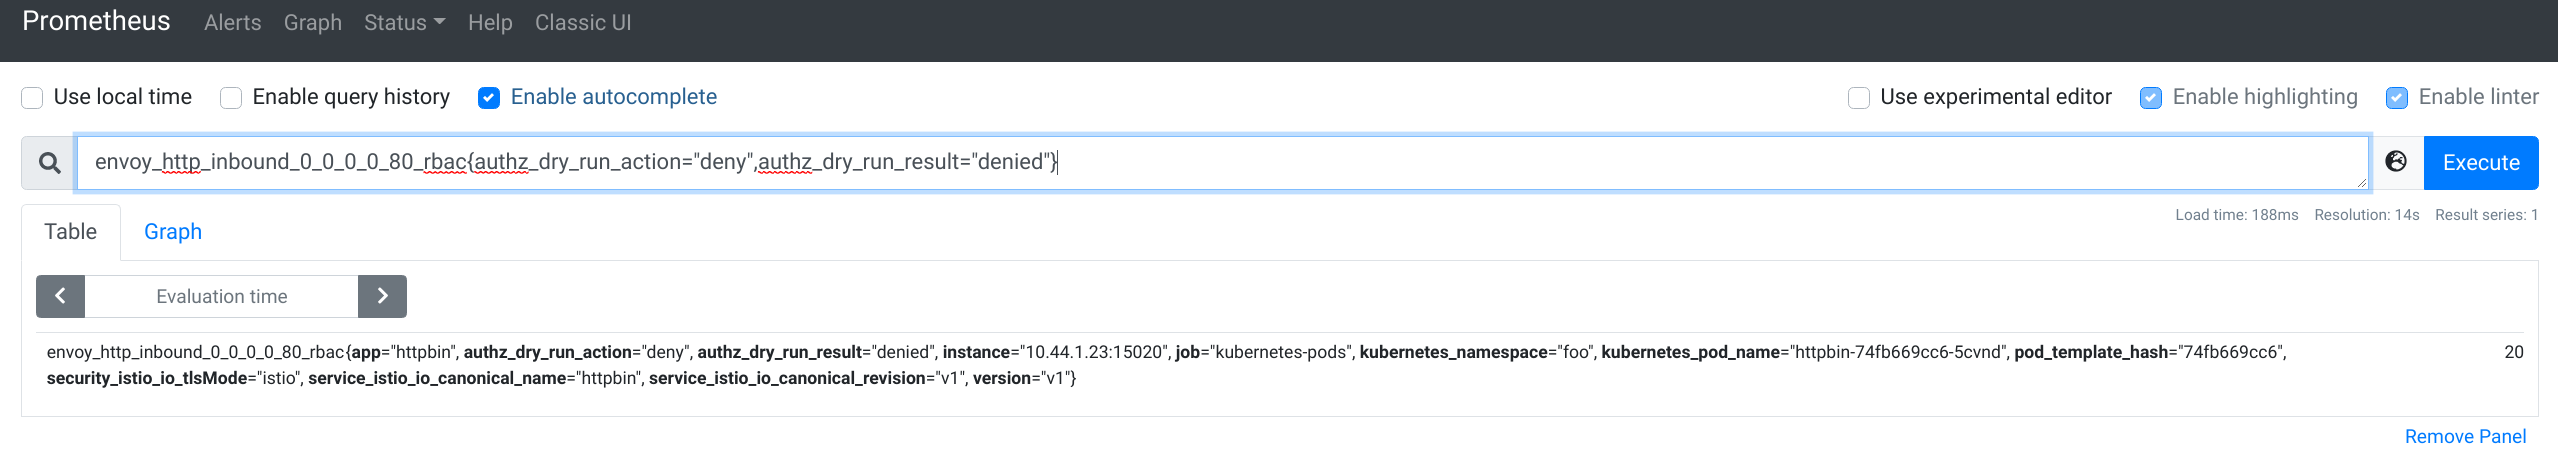Screen dimensions: 2558x465
Task: Expand the Status dropdown menu
Action: [x=404, y=23]
